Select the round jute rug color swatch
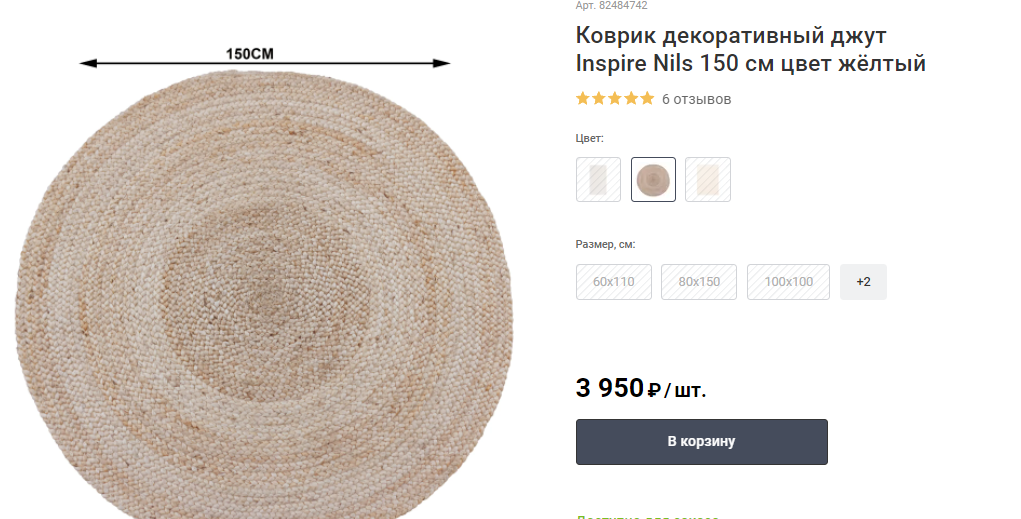Image resolution: width=1021 pixels, height=519 pixels. [653, 180]
